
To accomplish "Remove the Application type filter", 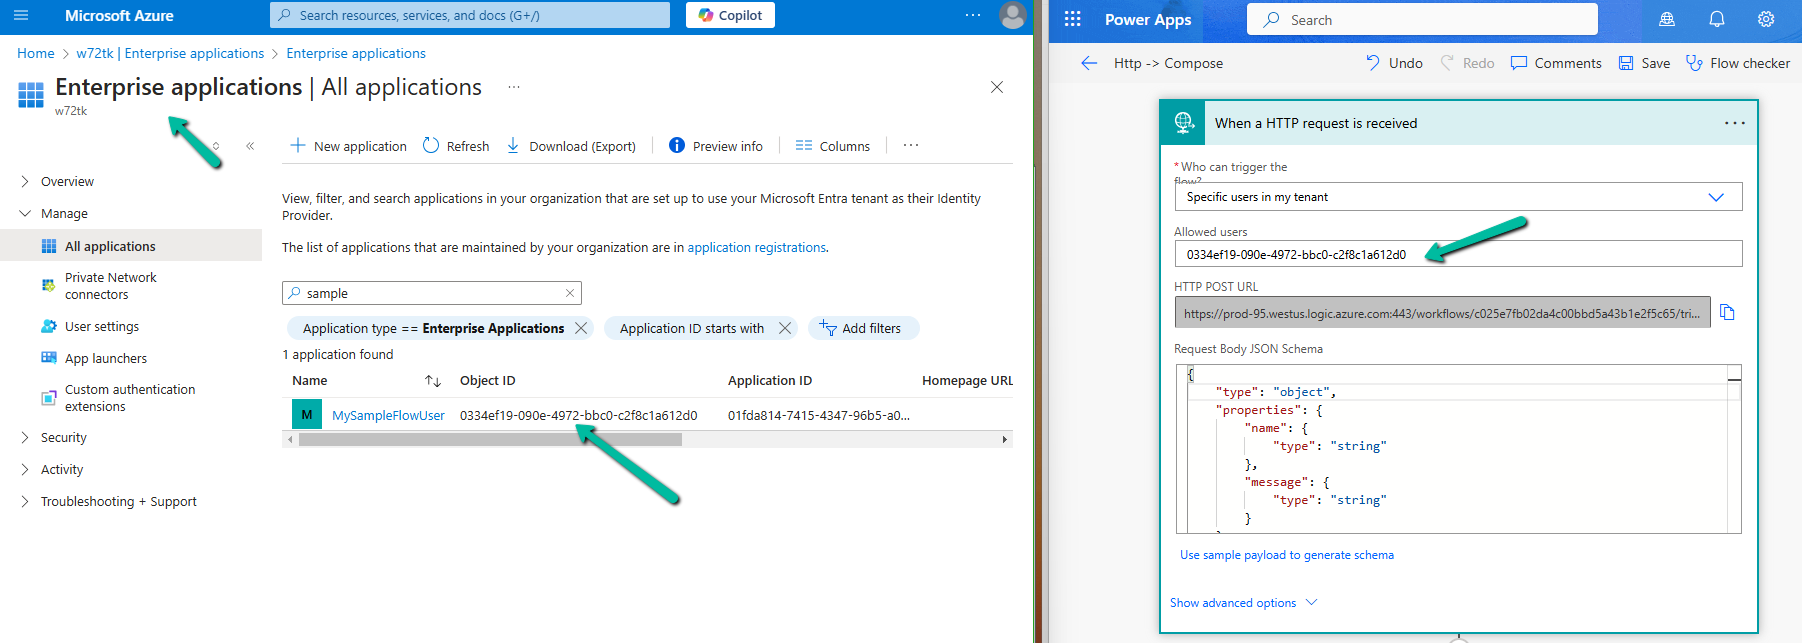I will 581,328.
